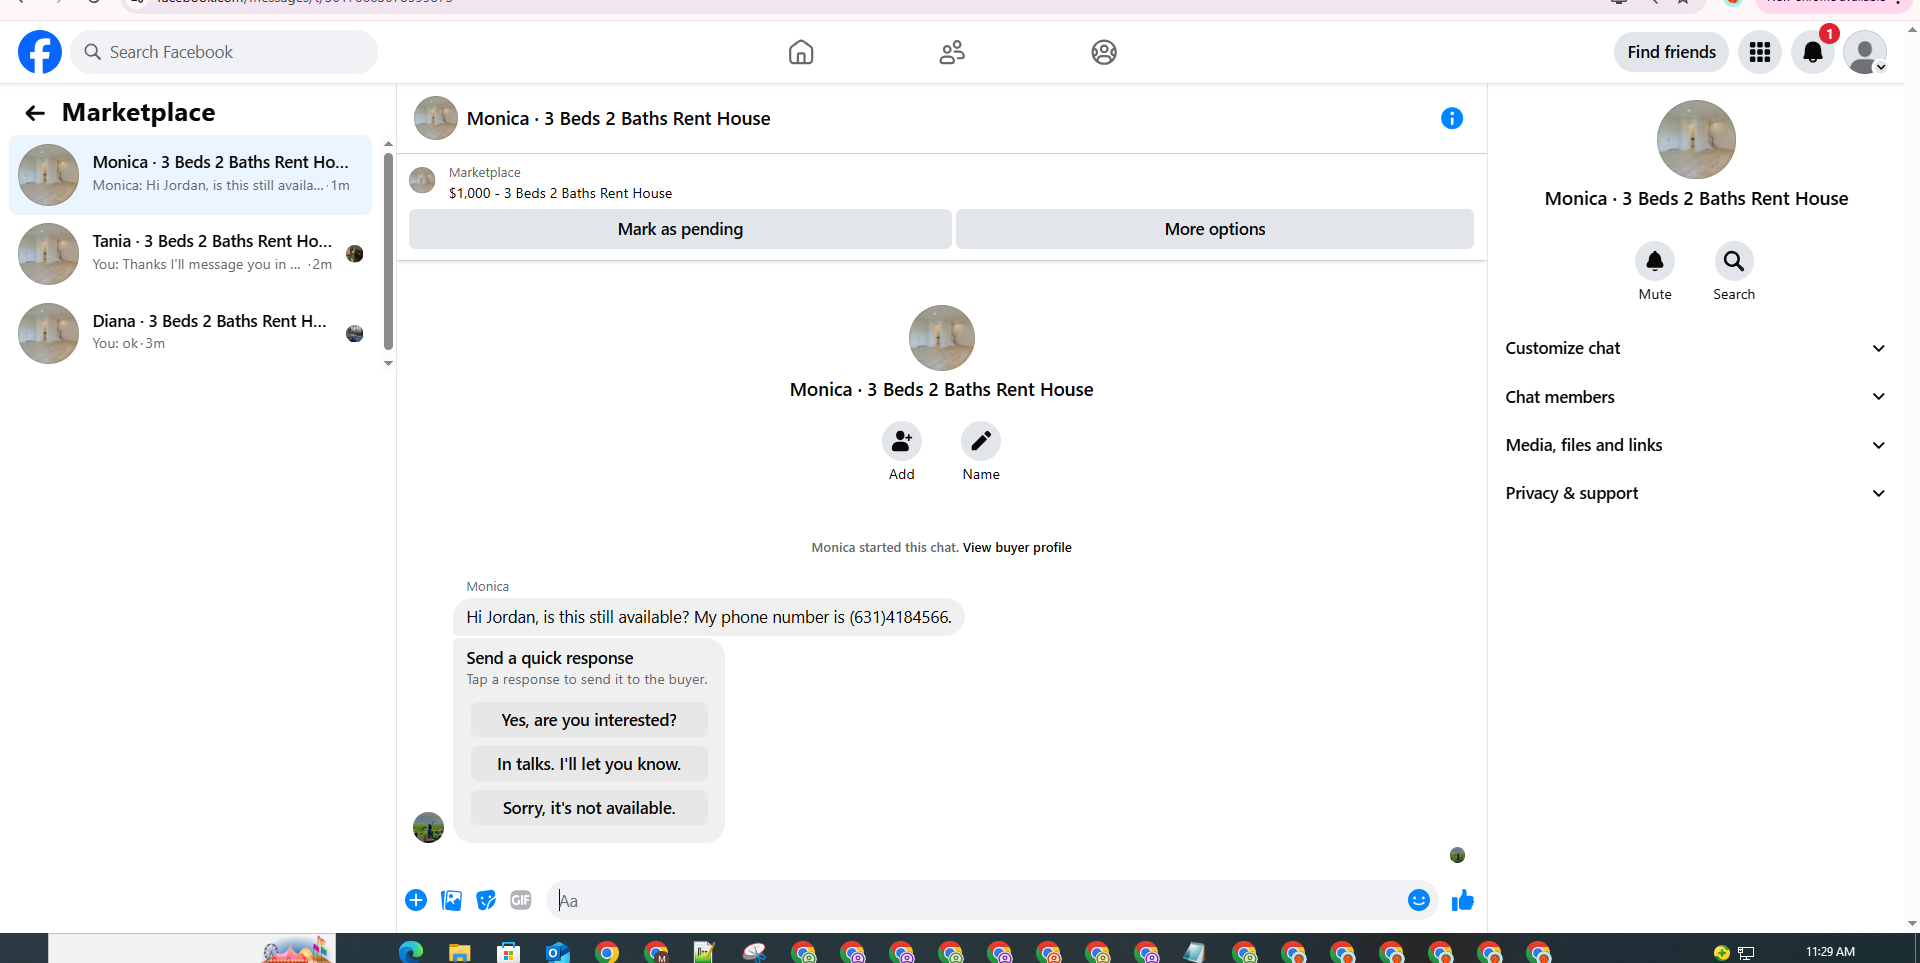Viewport: 1920px width, 963px height.
Task: Open the GIF picker
Action: coord(521,900)
